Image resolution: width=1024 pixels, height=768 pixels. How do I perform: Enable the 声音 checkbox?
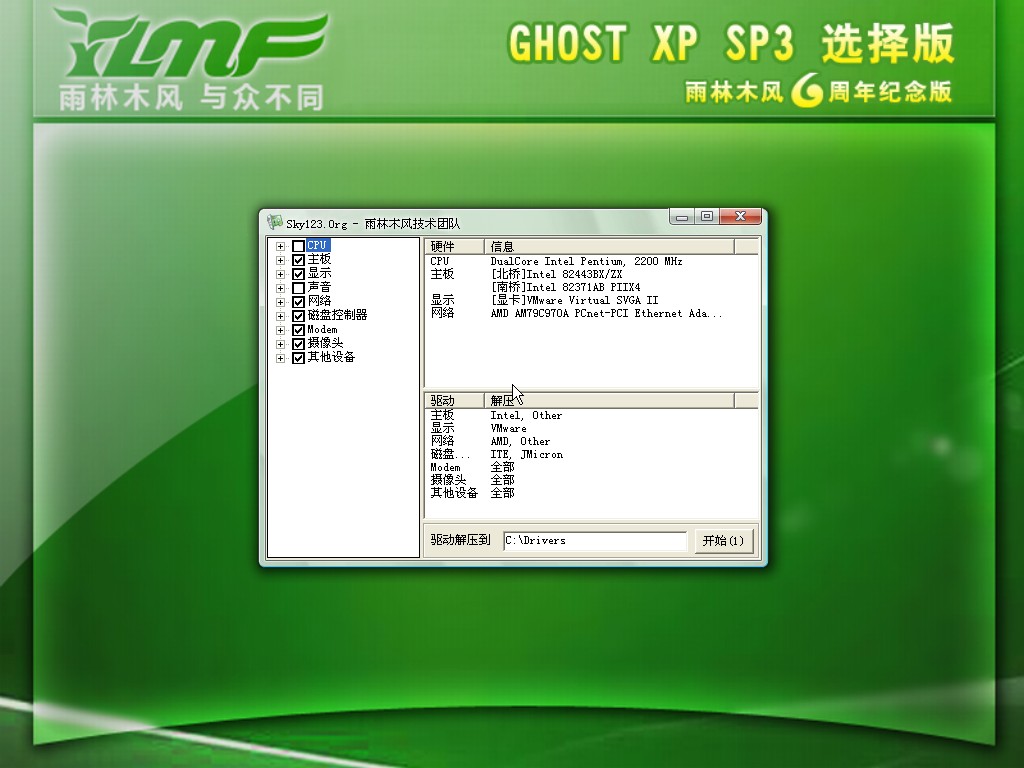(x=298, y=288)
